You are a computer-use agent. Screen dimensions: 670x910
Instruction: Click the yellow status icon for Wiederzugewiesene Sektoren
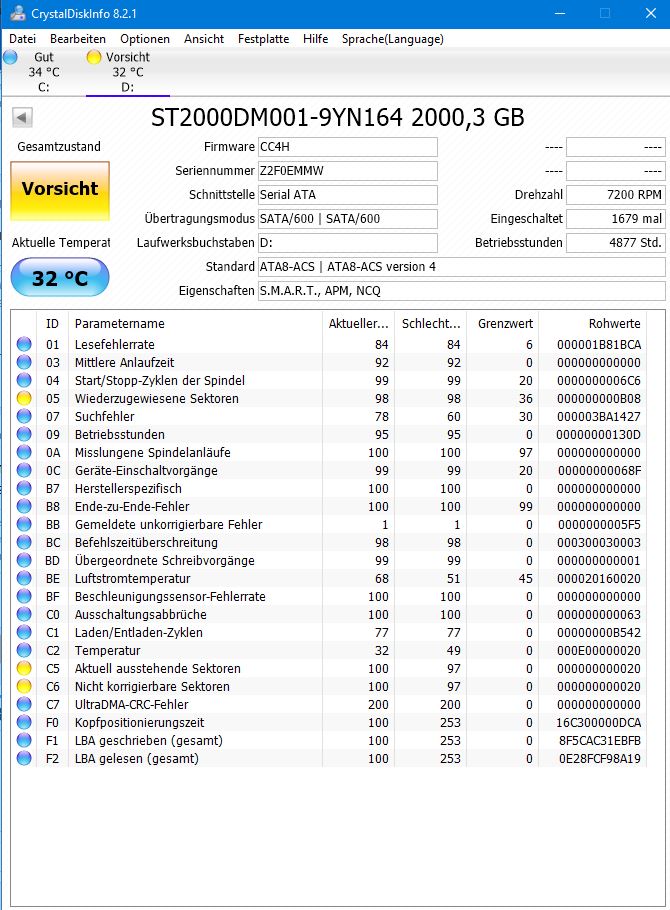point(24,398)
